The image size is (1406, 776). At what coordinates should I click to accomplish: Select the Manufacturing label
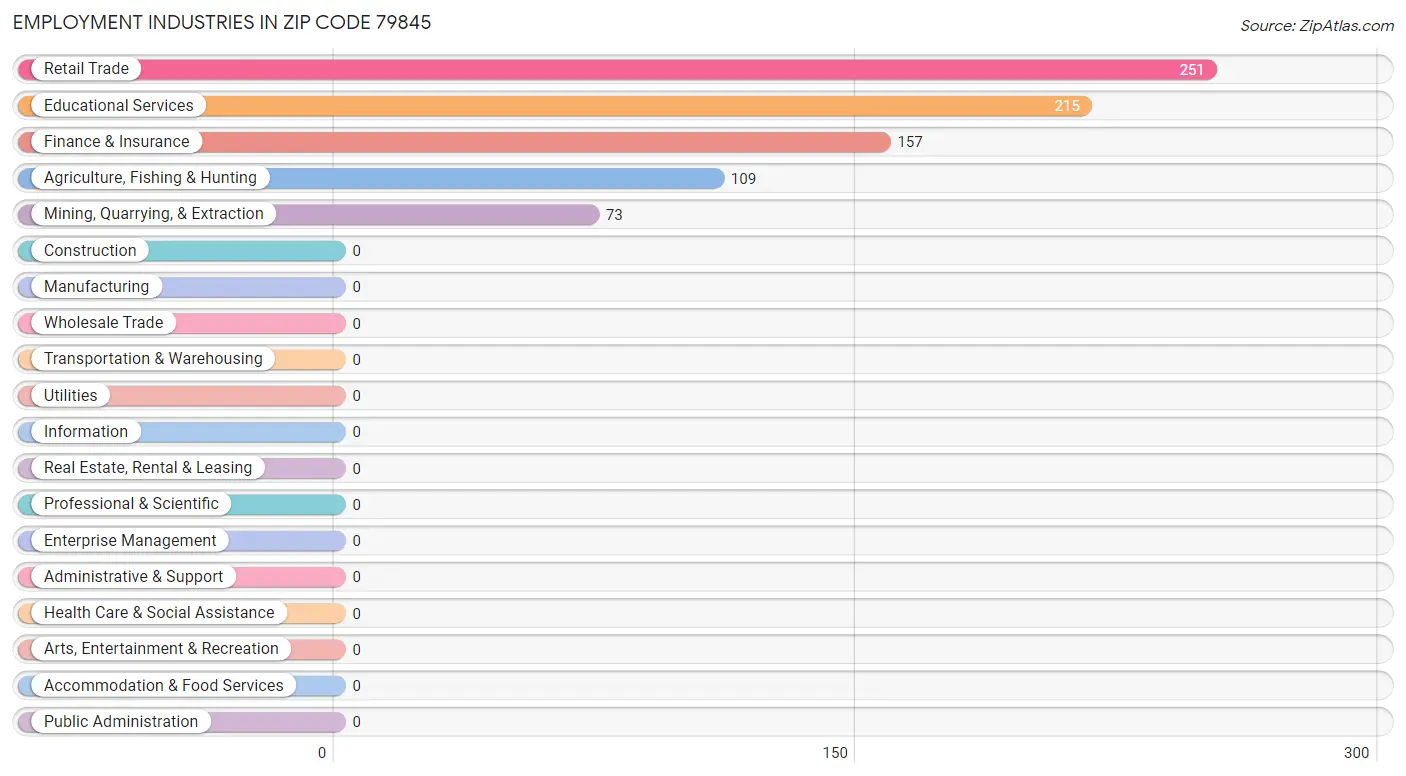click(x=96, y=287)
